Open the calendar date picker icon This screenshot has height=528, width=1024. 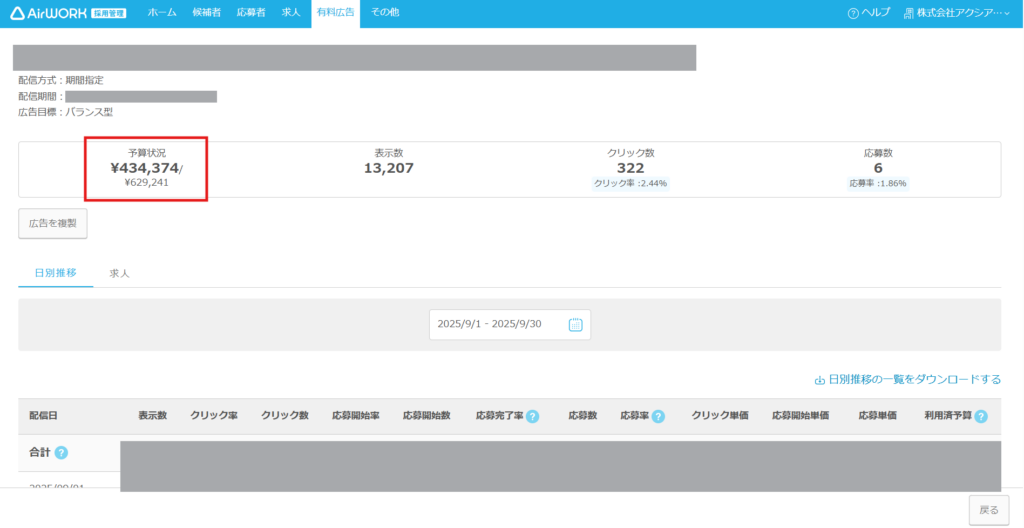[x=575, y=325]
